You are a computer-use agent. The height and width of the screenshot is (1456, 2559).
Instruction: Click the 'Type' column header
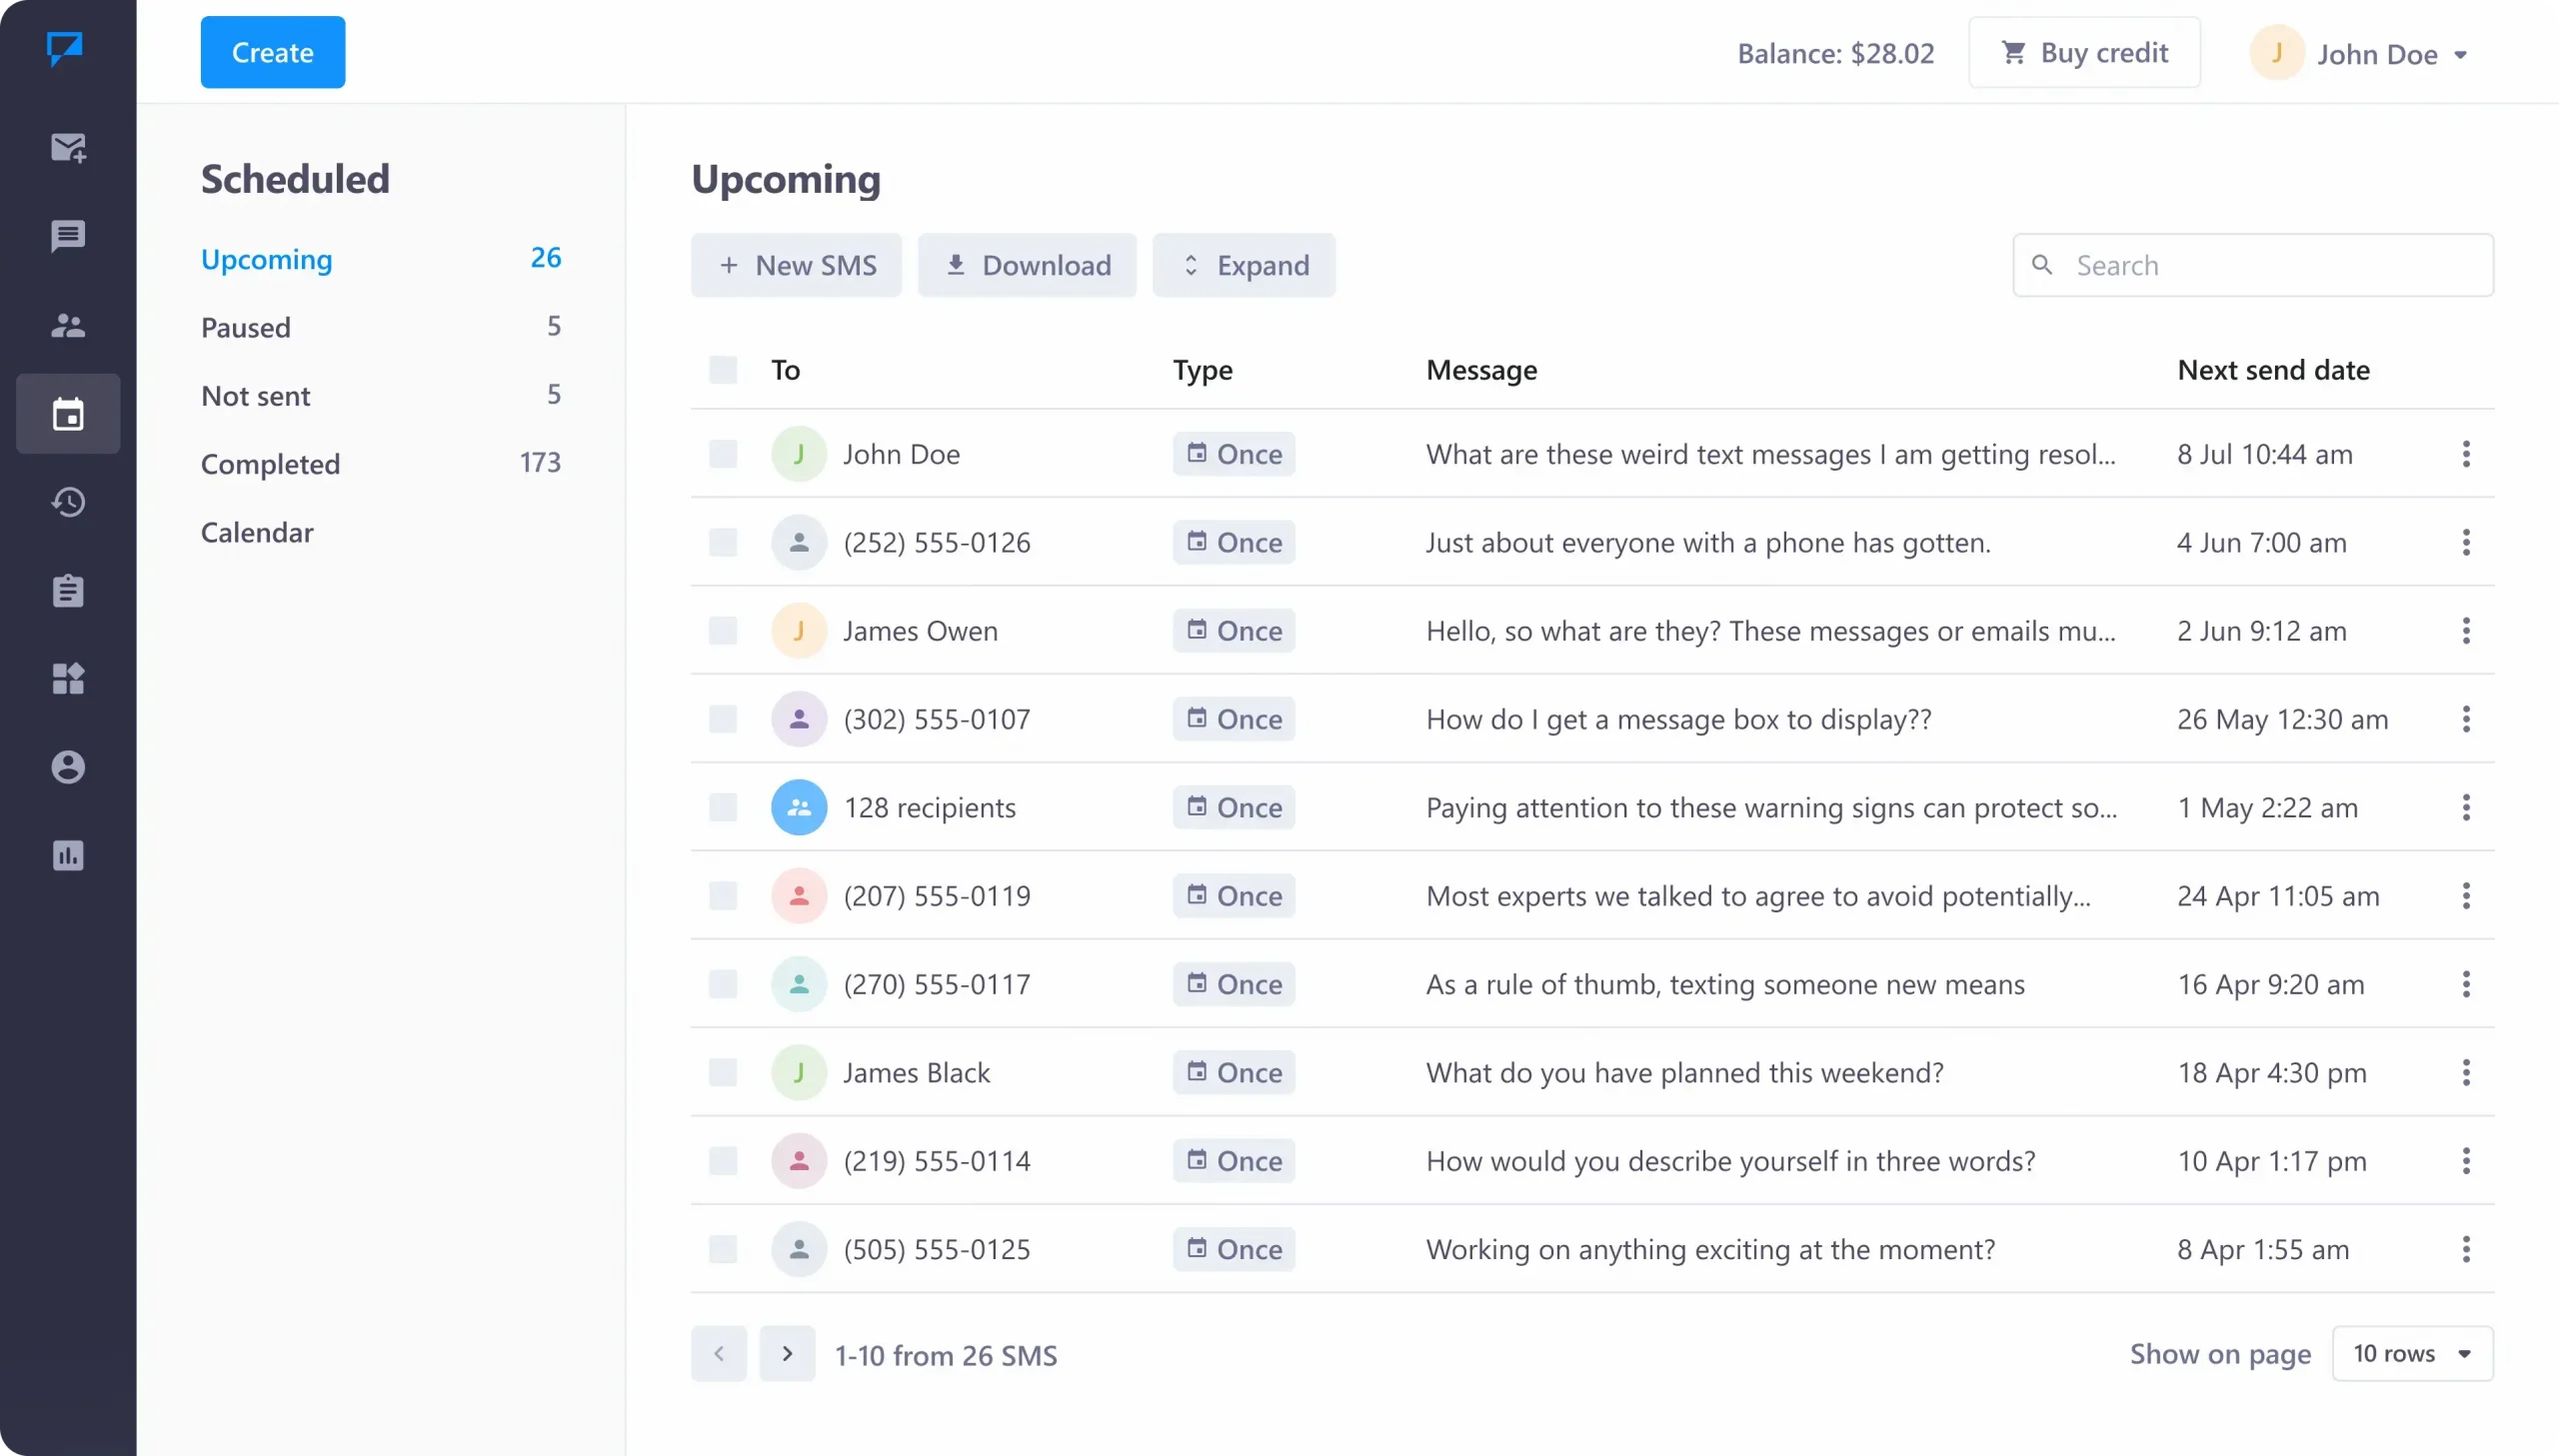(1203, 370)
